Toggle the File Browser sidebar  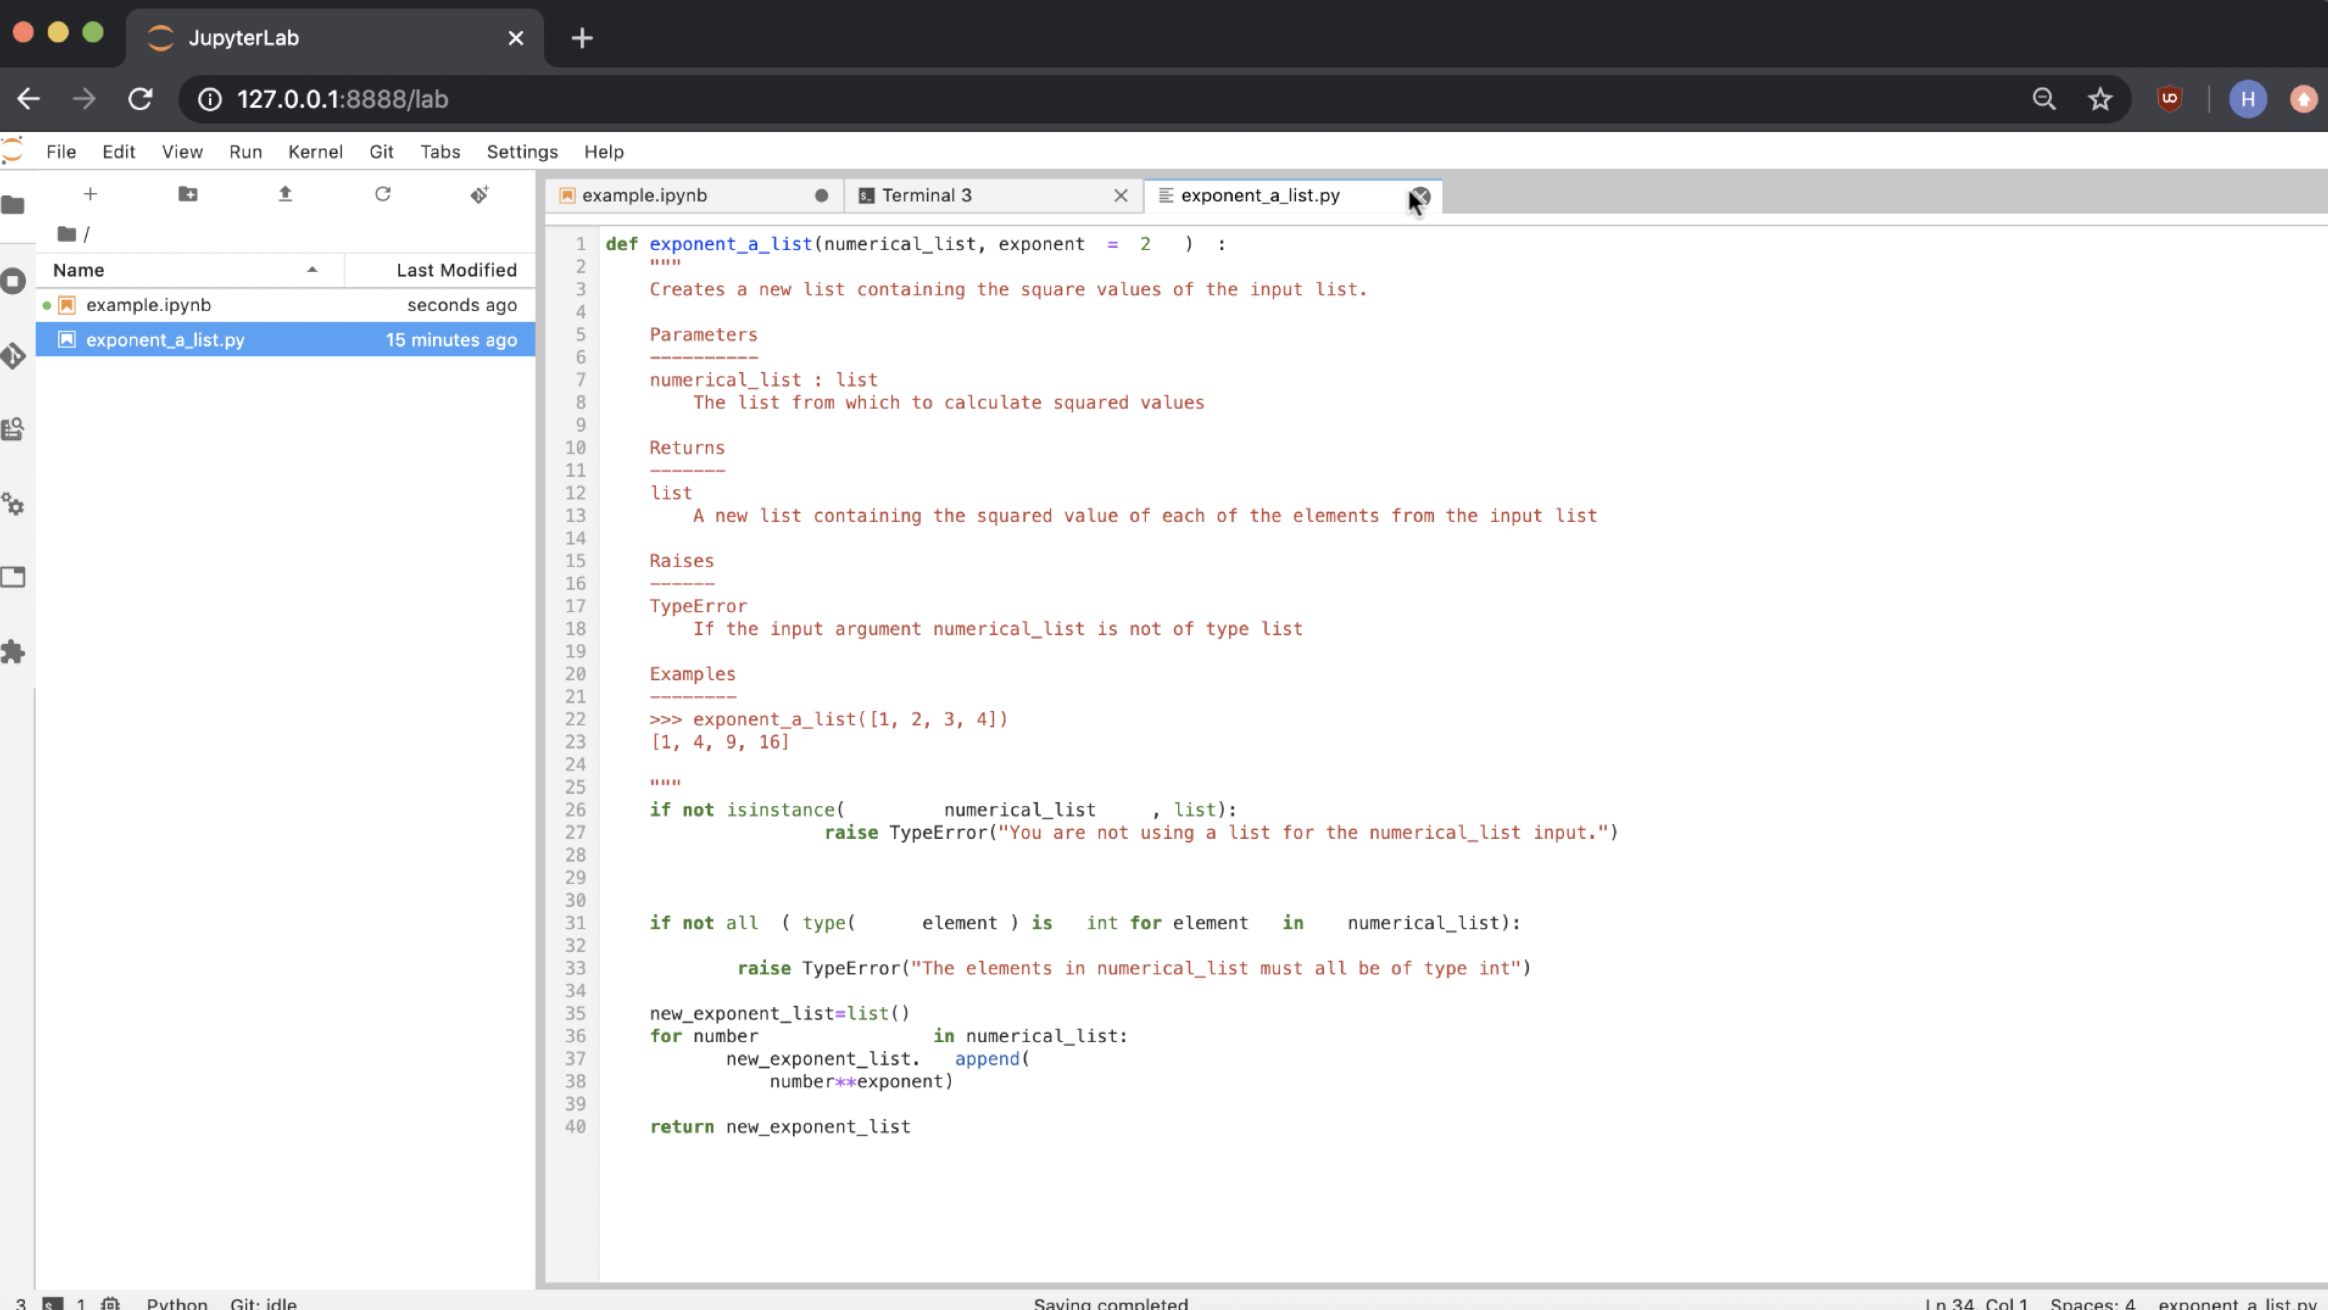(x=14, y=206)
